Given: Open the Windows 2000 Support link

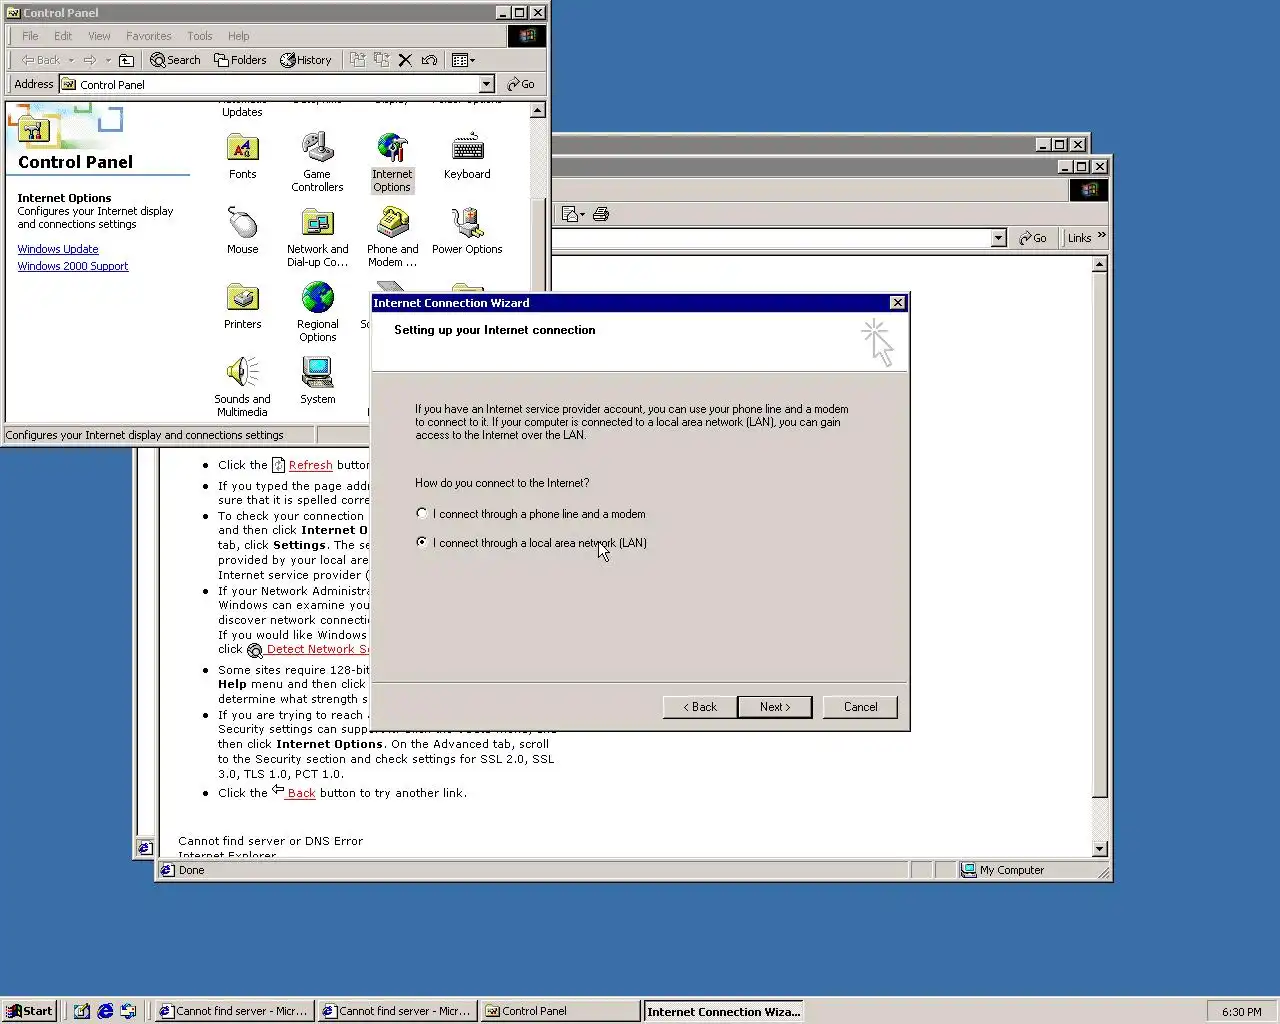Looking at the screenshot, I should tap(73, 266).
